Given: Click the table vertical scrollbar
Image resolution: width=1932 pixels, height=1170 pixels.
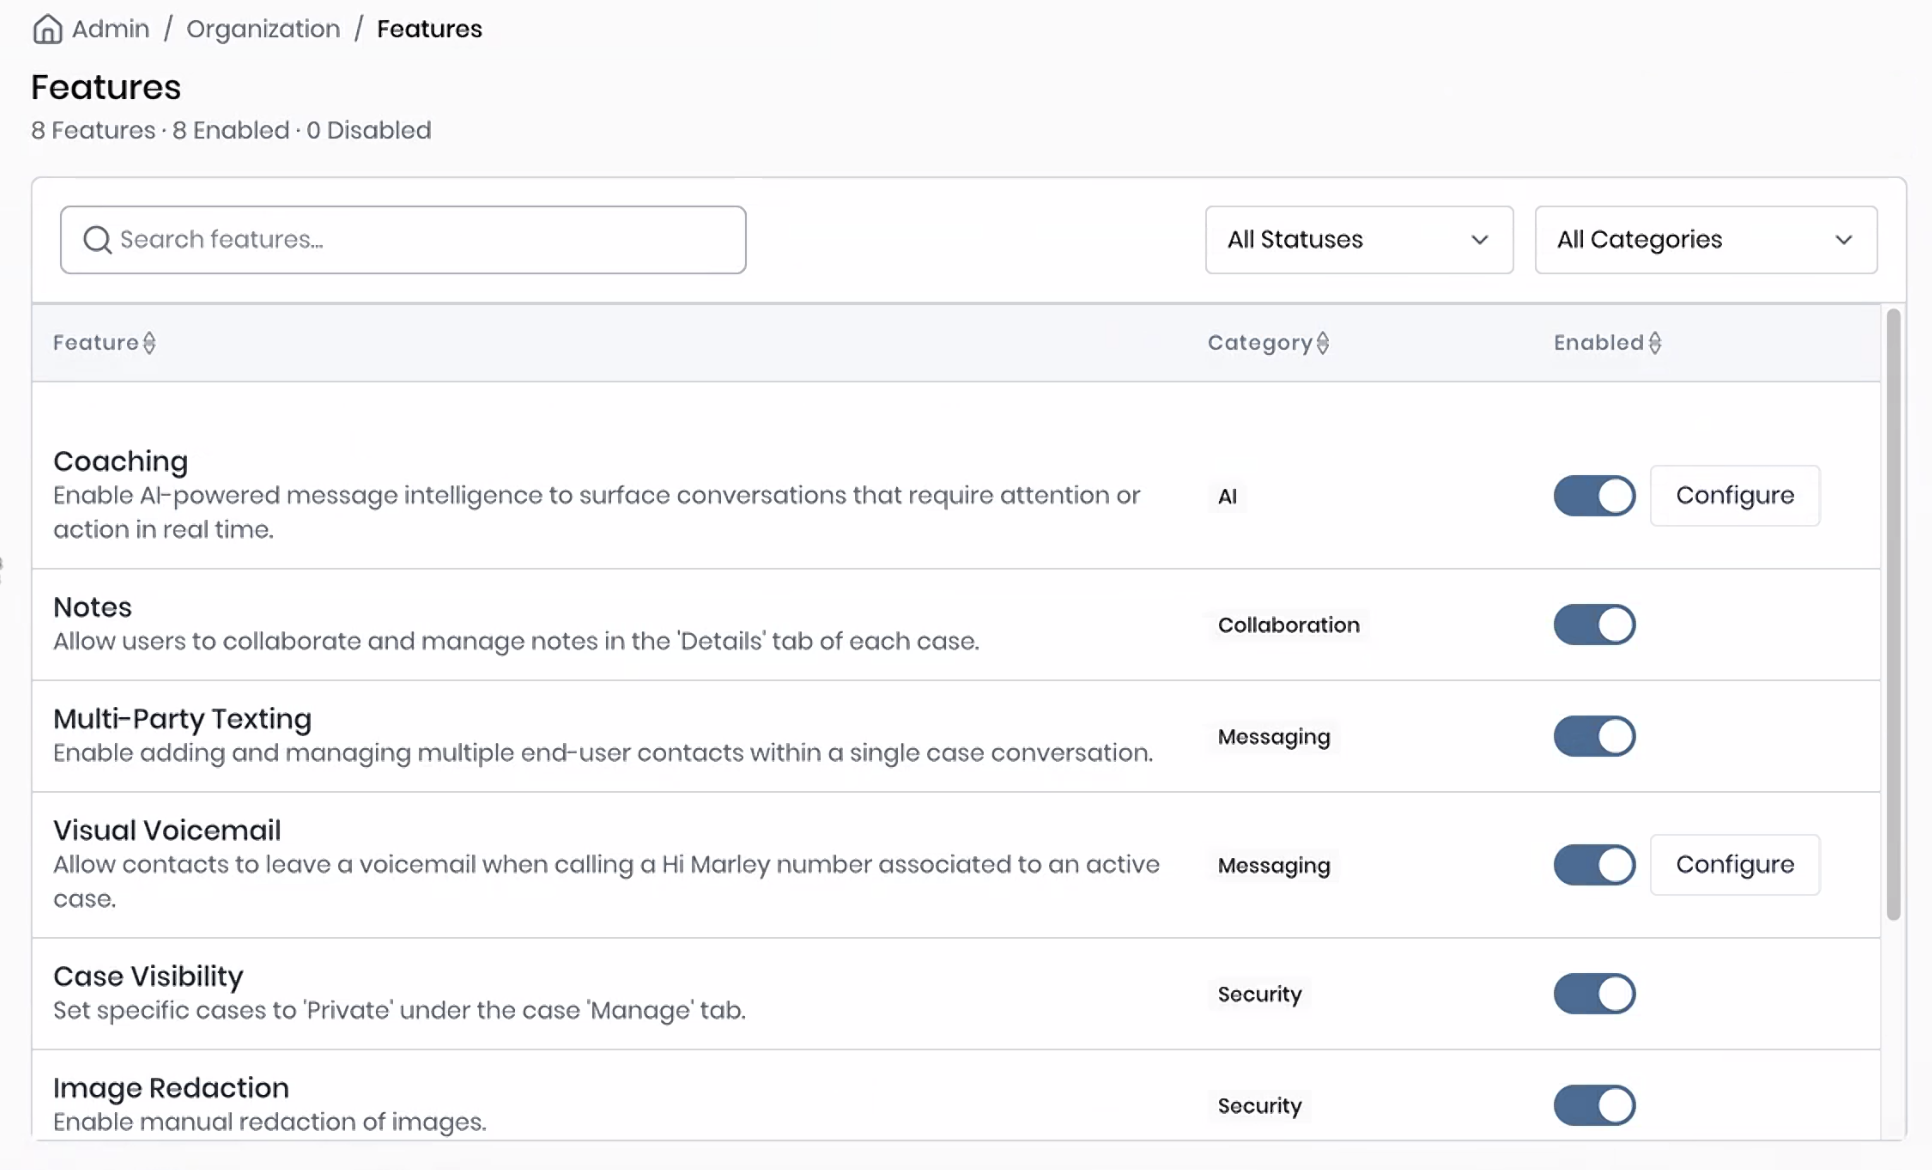Looking at the screenshot, I should click(1892, 615).
